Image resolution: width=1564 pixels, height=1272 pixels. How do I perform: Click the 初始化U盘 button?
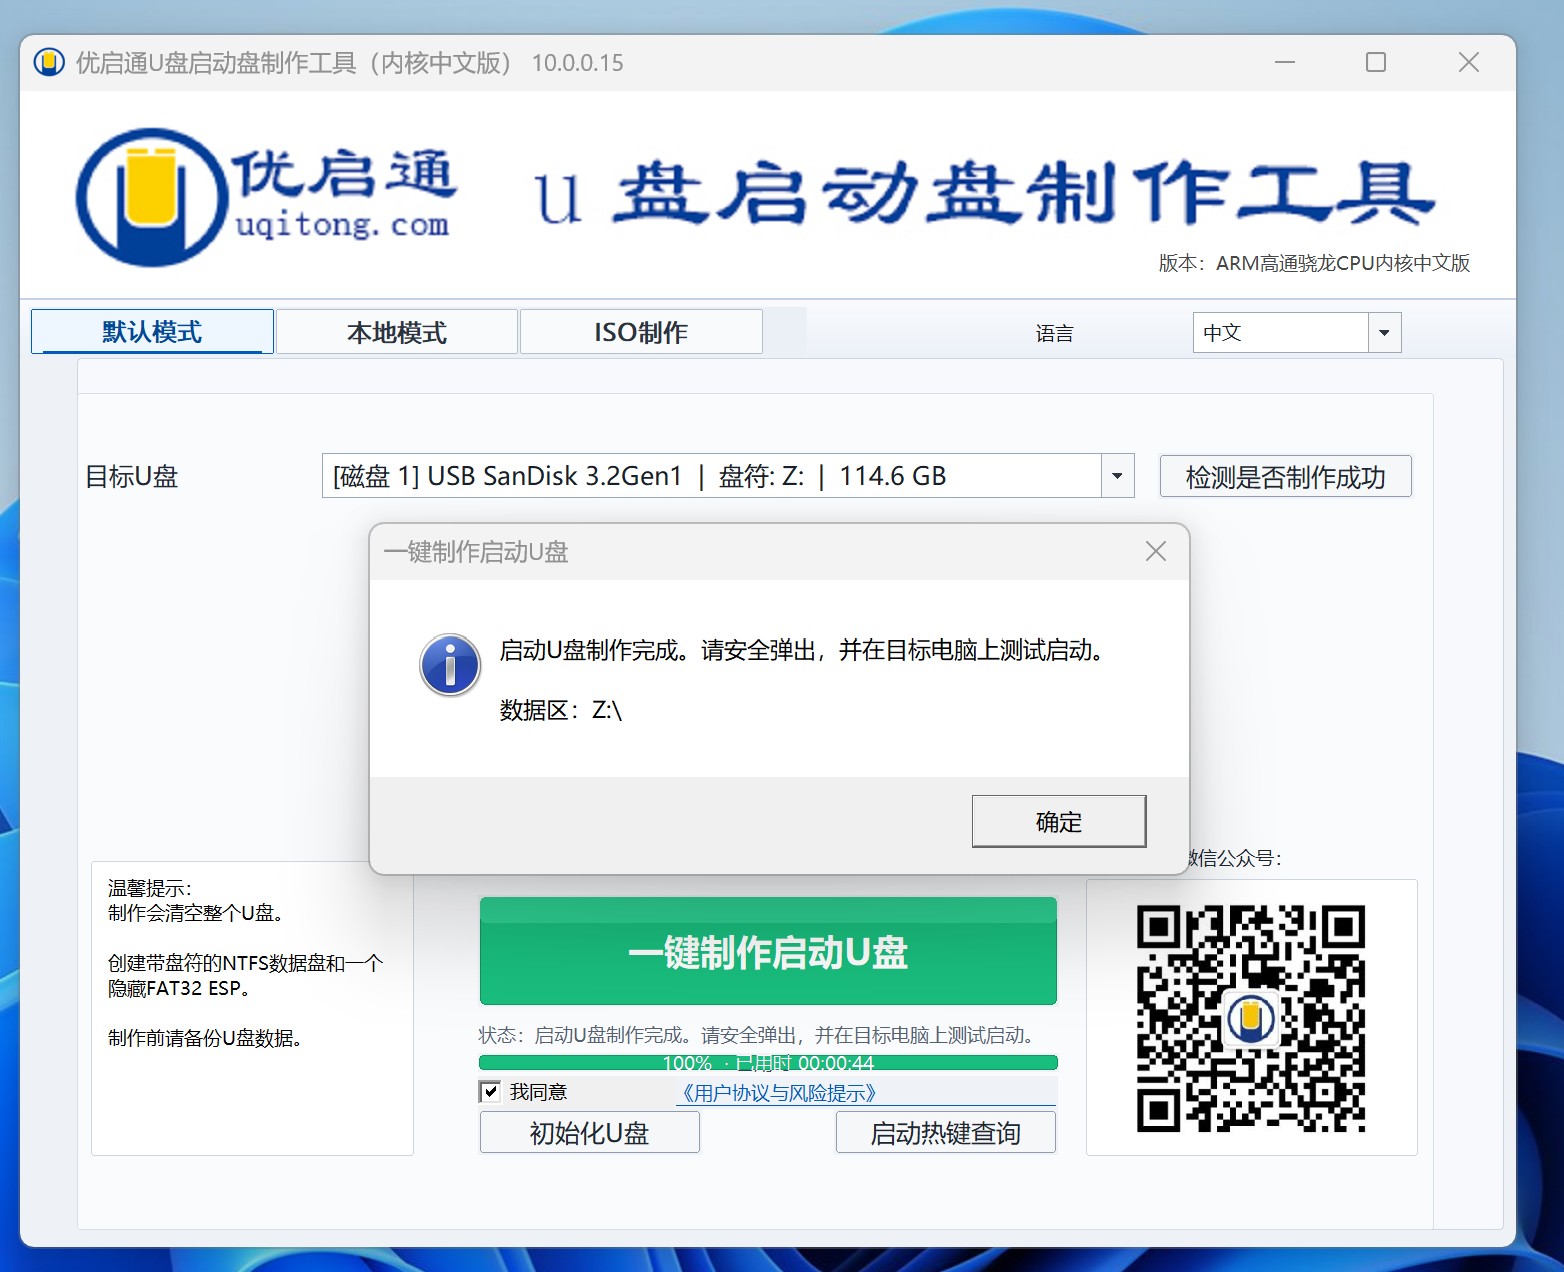click(589, 1133)
